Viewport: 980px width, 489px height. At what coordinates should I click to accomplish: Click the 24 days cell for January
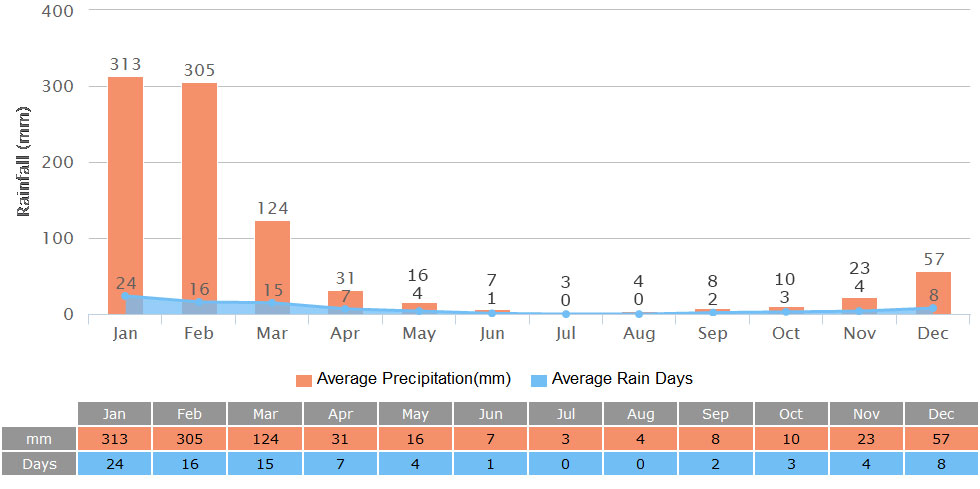pos(115,464)
